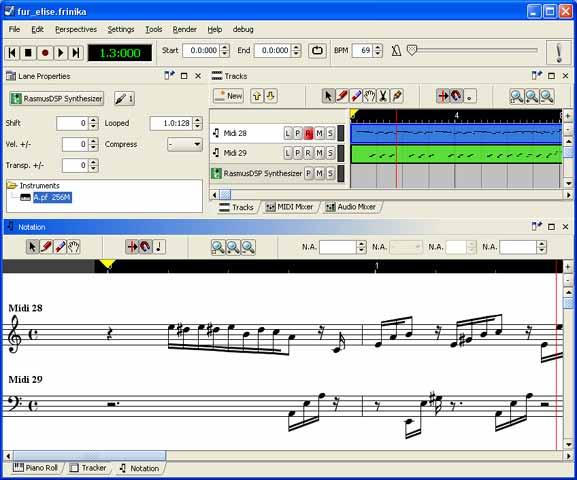Open the Perspectives menu
Screen dimensions: 577x480
pyautogui.click(x=76, y=29)
